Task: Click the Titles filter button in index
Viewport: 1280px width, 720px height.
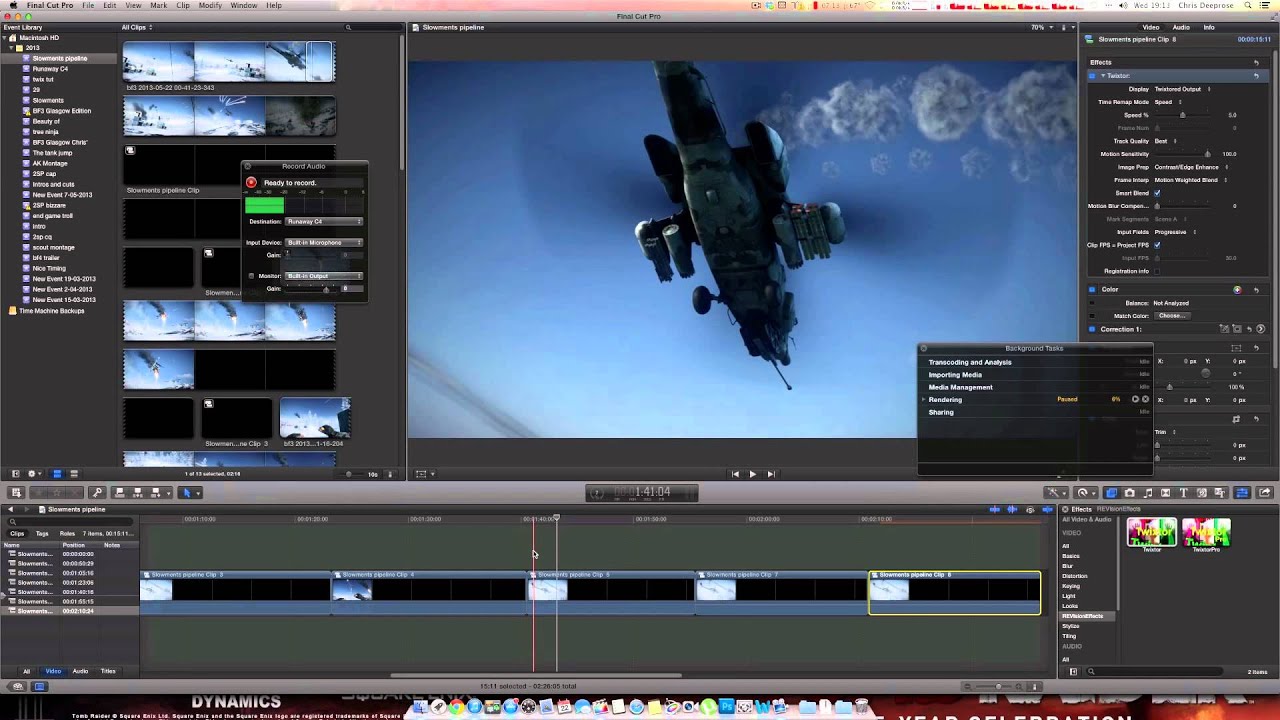Action: pos(108,671)
